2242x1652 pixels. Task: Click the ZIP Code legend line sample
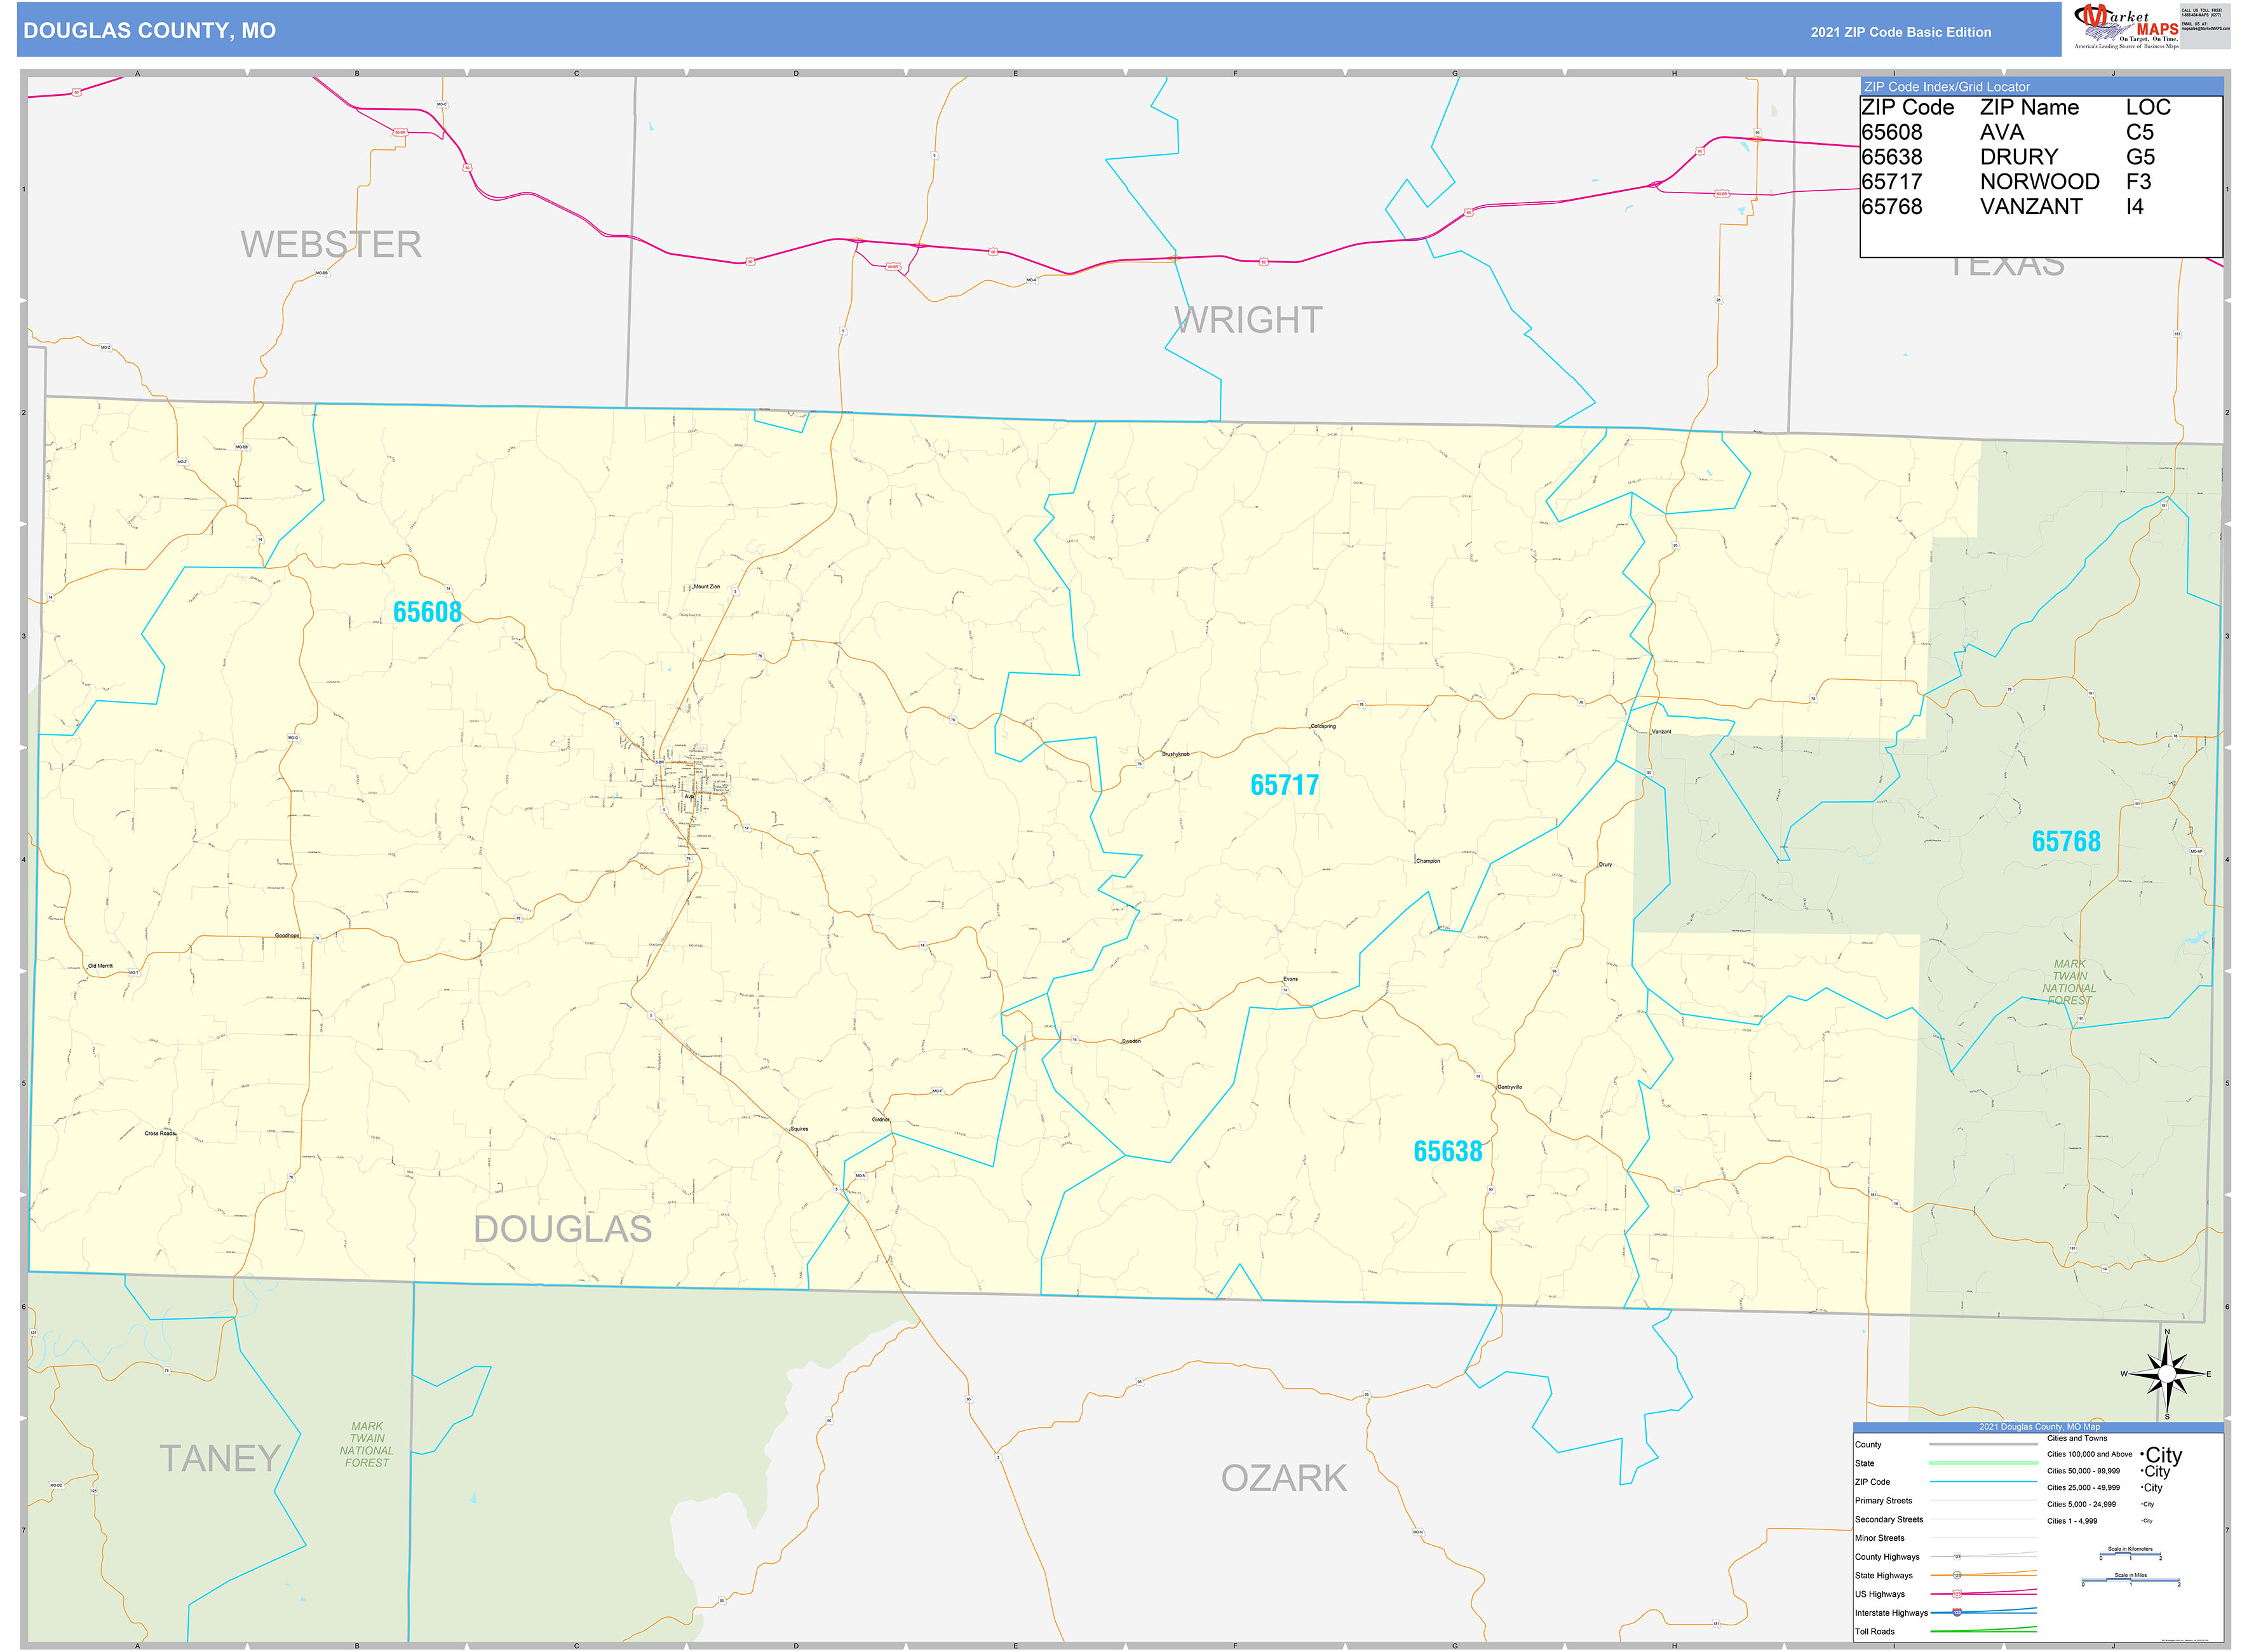click(x=1983, y=1483)
